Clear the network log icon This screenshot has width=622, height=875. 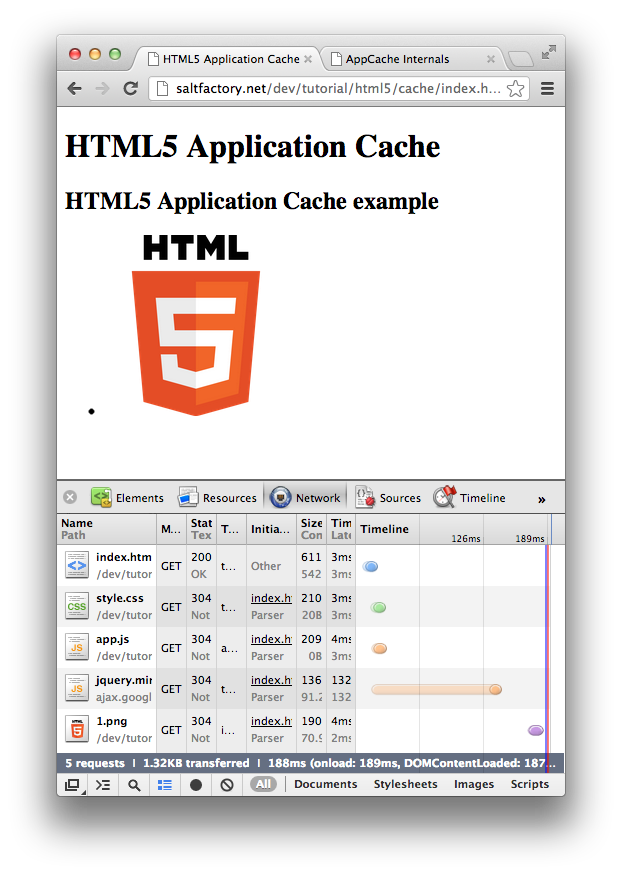(226, 785)
